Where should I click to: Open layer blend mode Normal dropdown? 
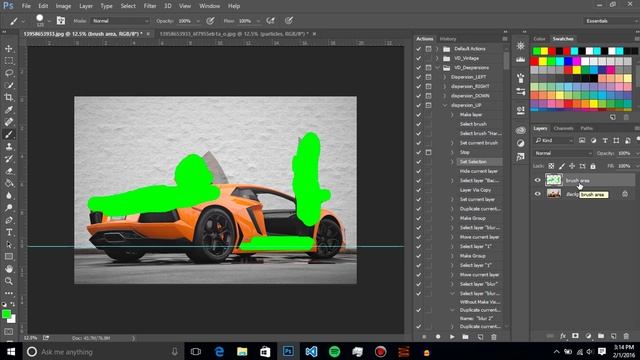click(563, 153)
